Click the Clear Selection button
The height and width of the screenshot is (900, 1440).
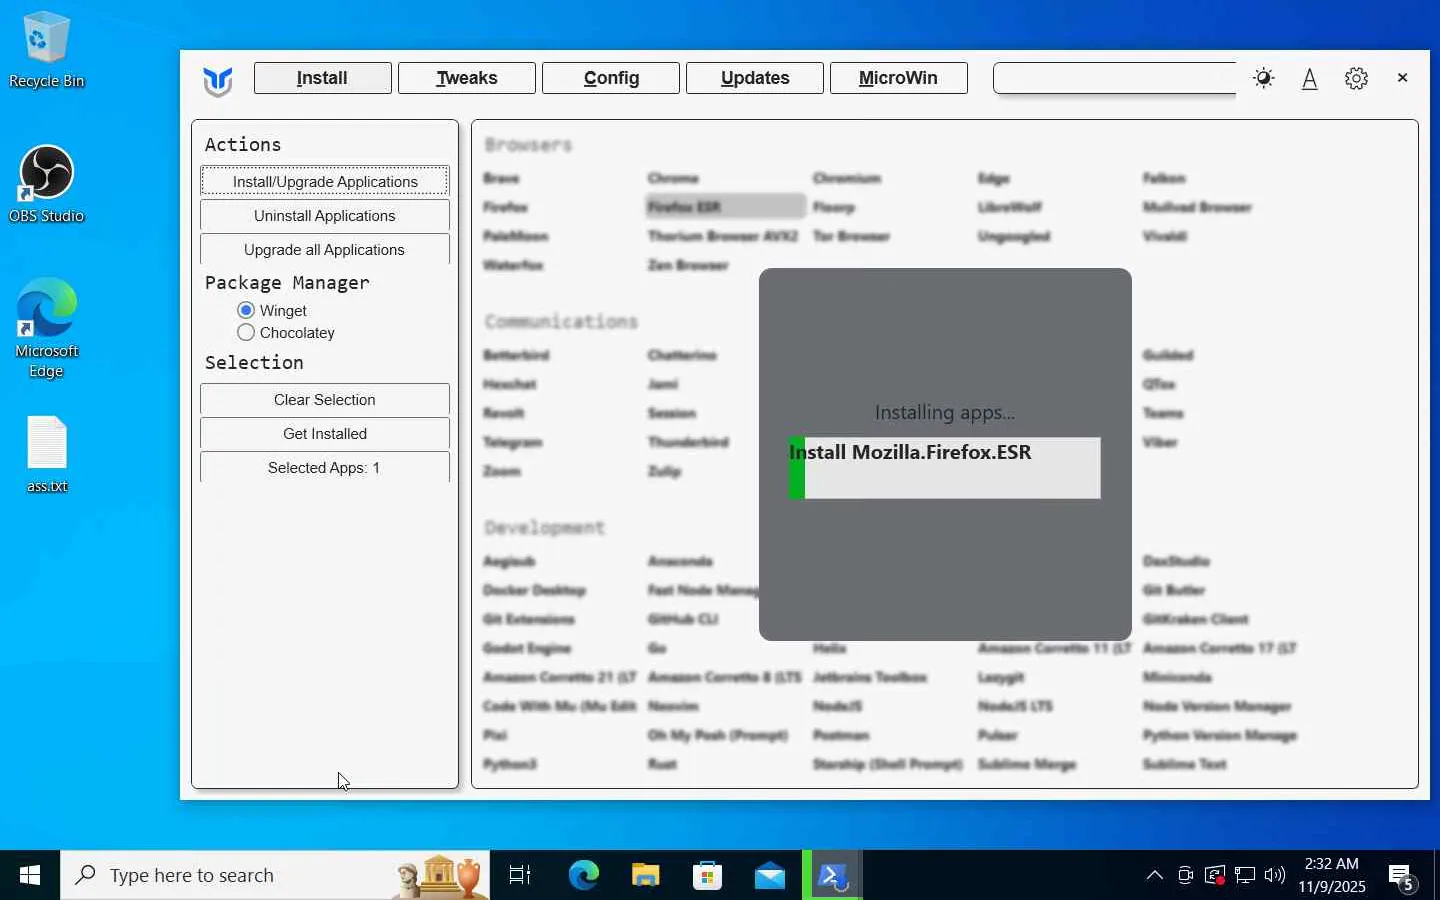click(325, 399)
